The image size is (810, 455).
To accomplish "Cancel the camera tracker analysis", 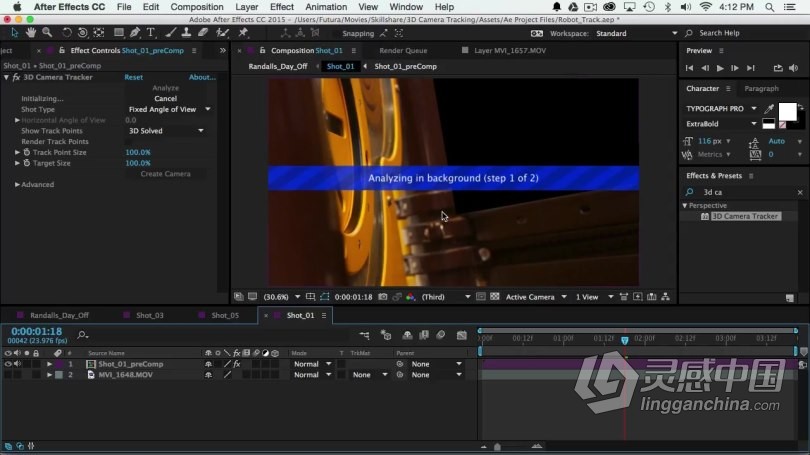I will point(165,99).
